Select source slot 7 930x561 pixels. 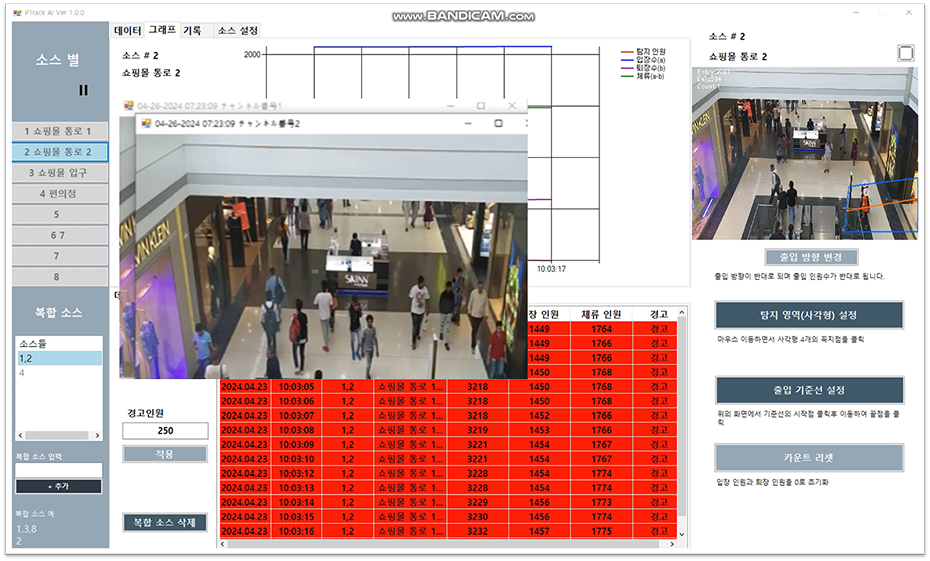(x=59, y=256)
